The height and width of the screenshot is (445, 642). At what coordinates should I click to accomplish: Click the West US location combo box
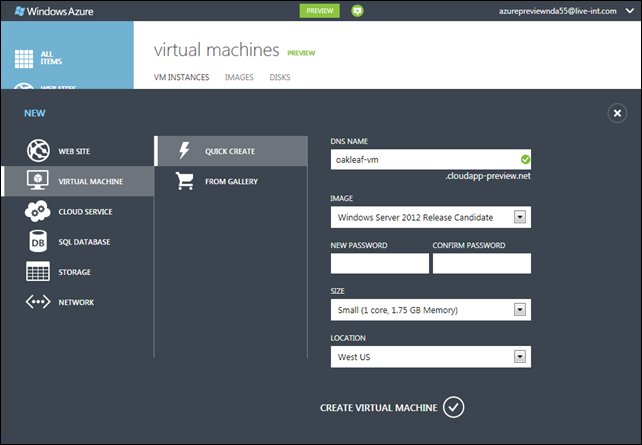coord(431,357)
